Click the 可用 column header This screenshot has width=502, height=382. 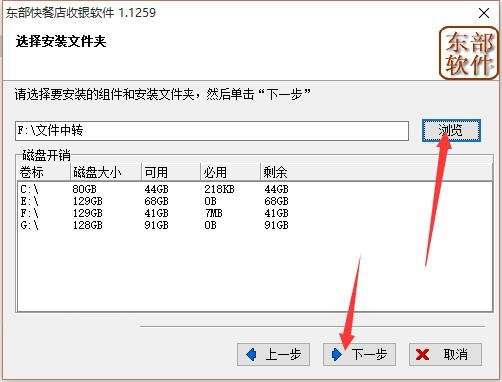(171, 172)
